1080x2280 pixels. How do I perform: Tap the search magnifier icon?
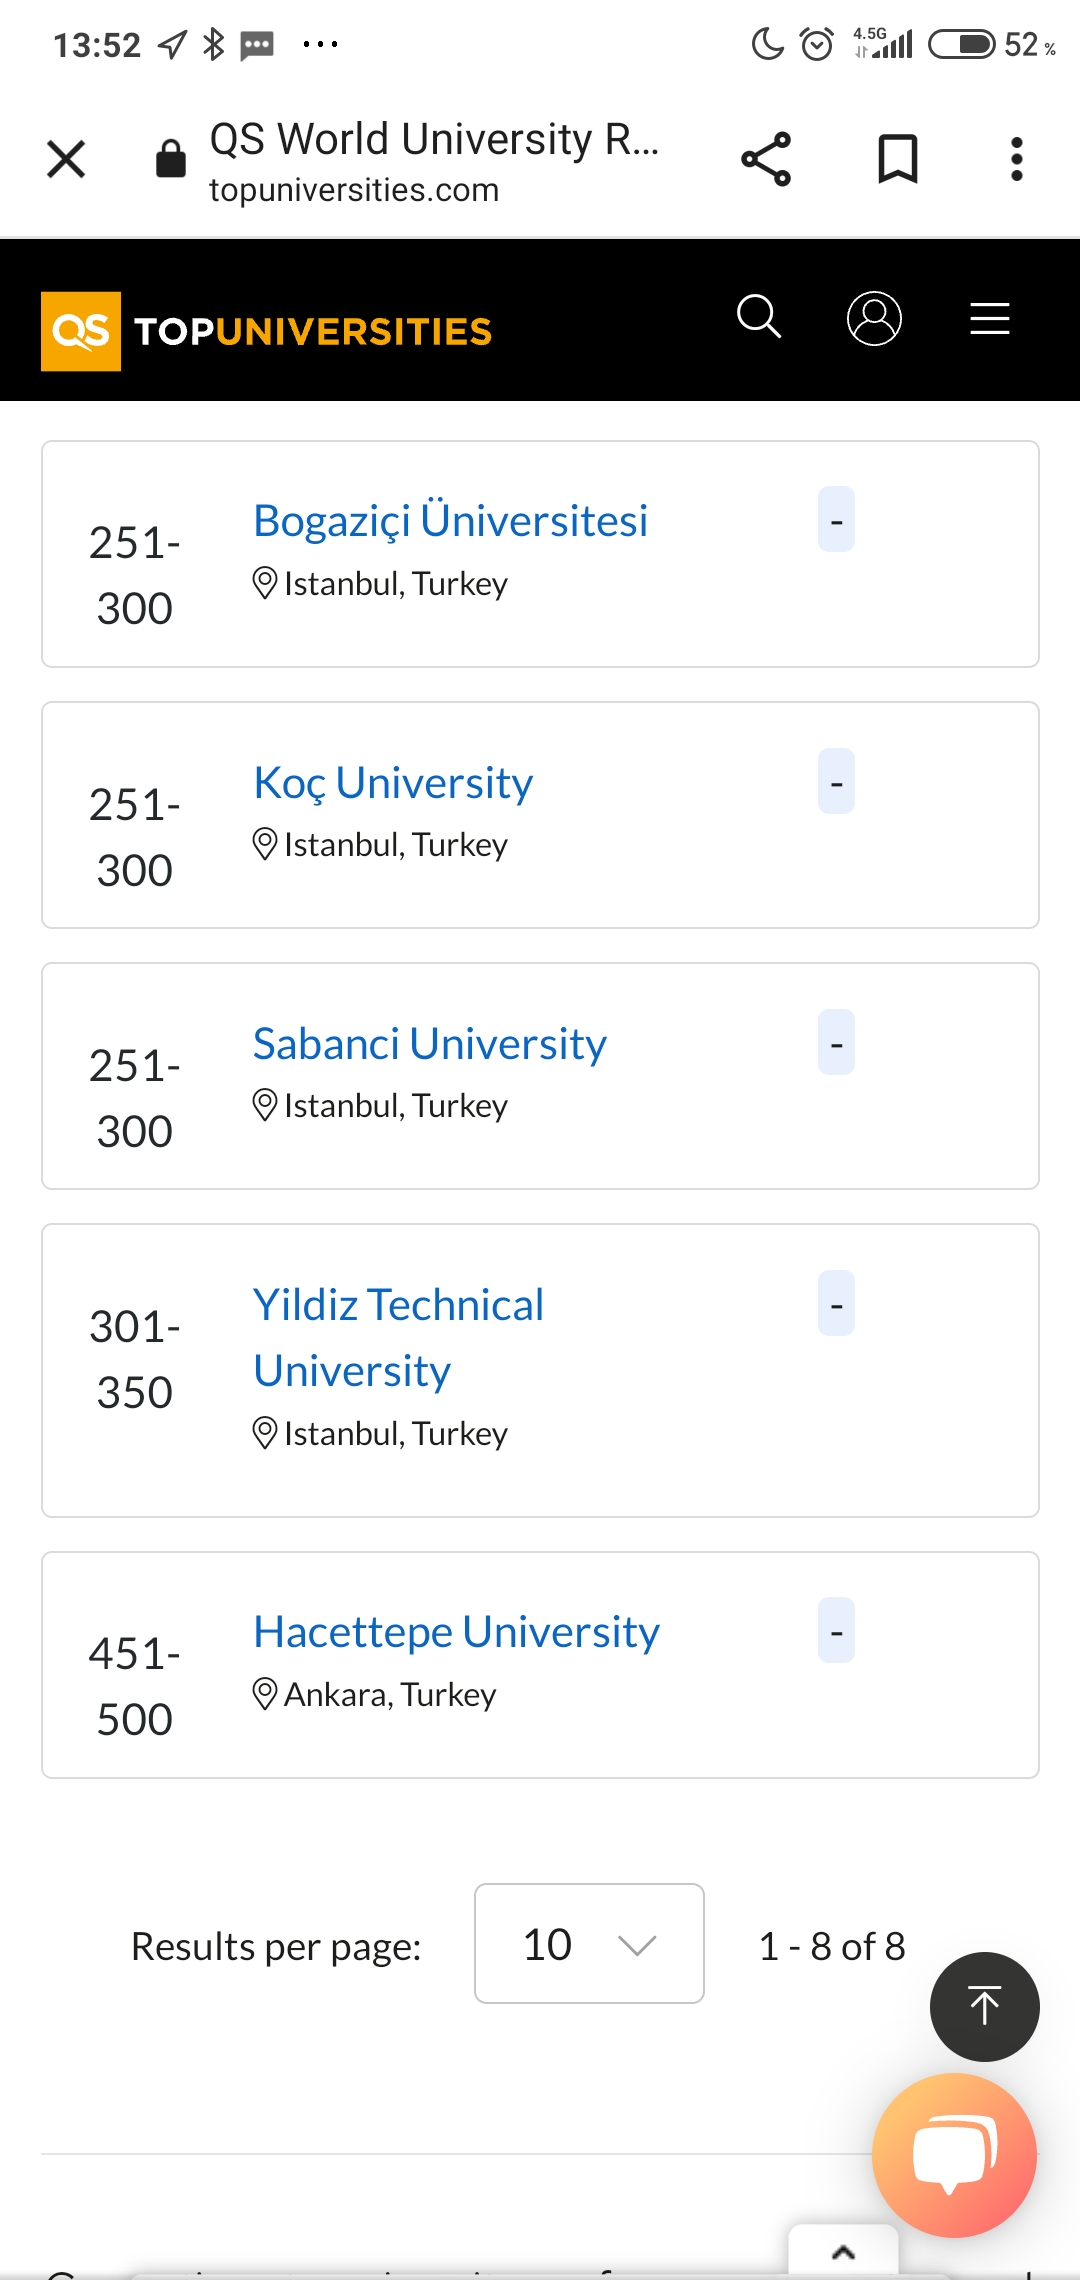(x=759, y=318)
